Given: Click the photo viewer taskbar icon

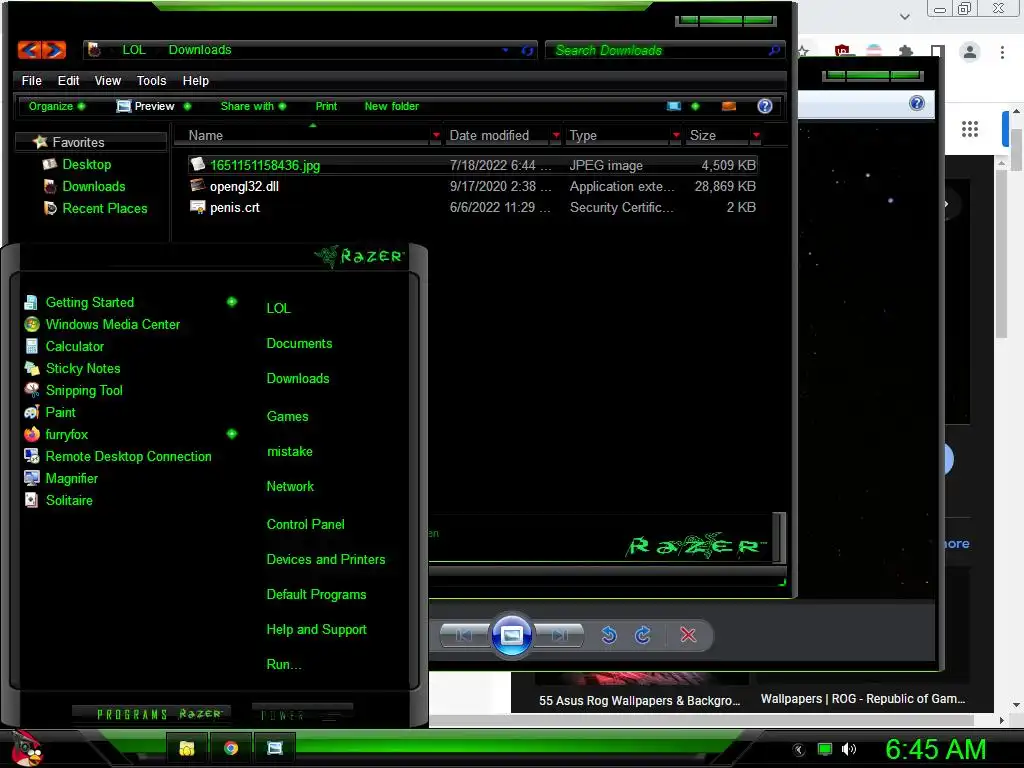Looking at the screenshot, I should click(x=275, y=748).
